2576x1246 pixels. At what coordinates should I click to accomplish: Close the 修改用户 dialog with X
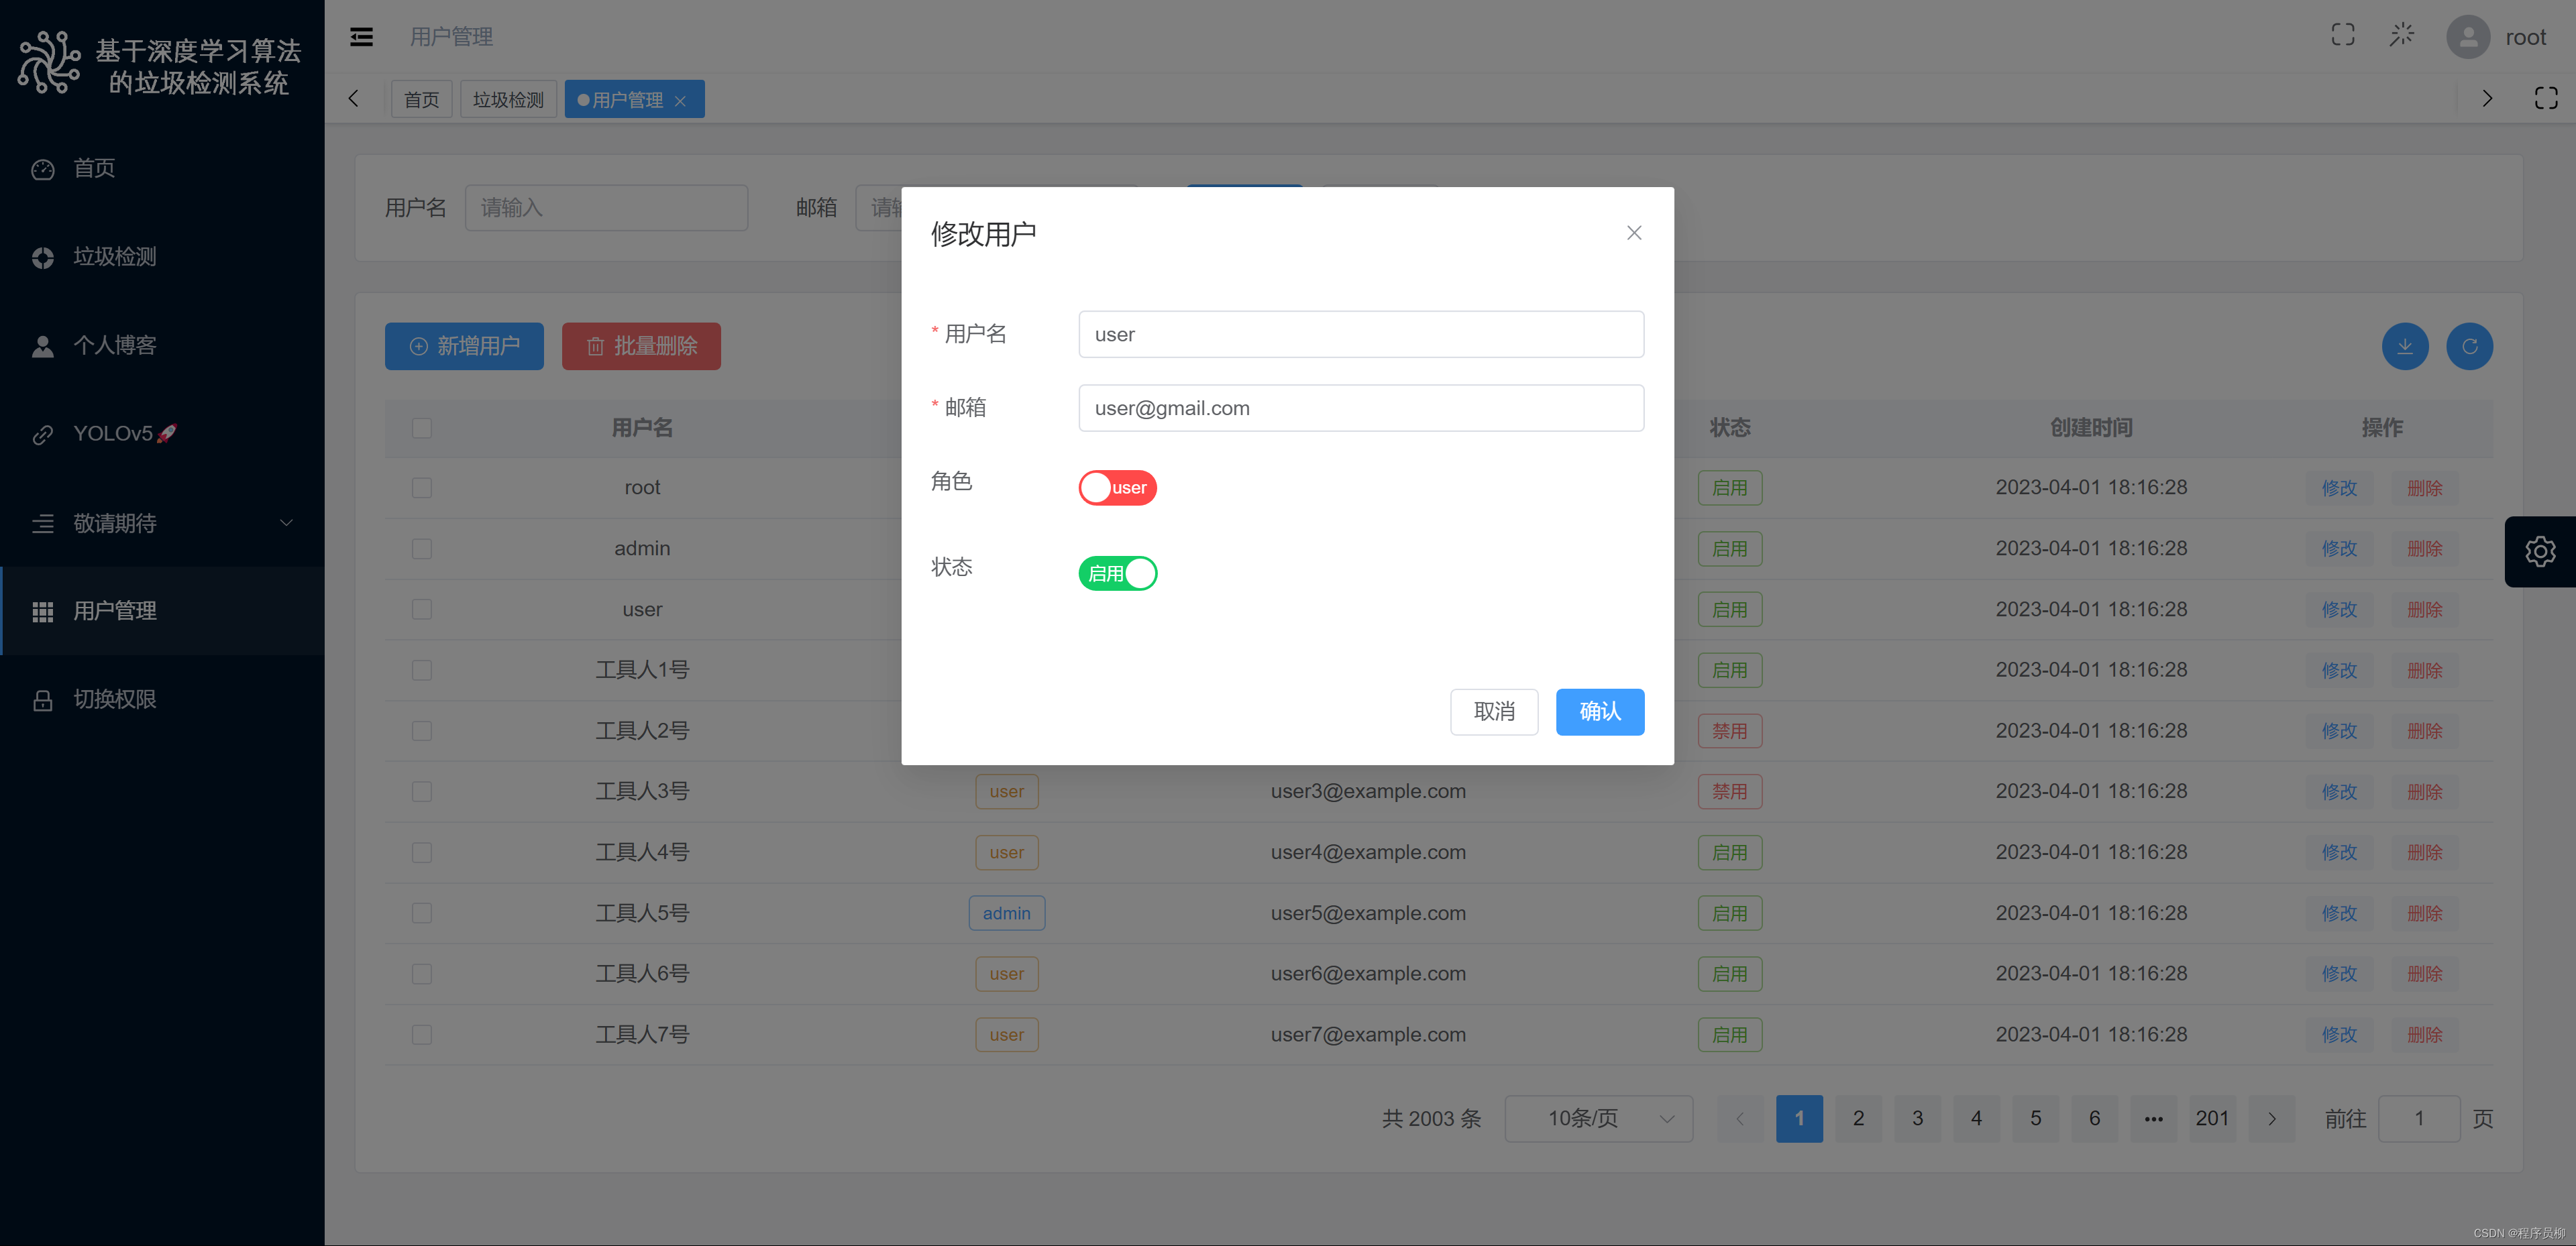tap(1634, 233)
